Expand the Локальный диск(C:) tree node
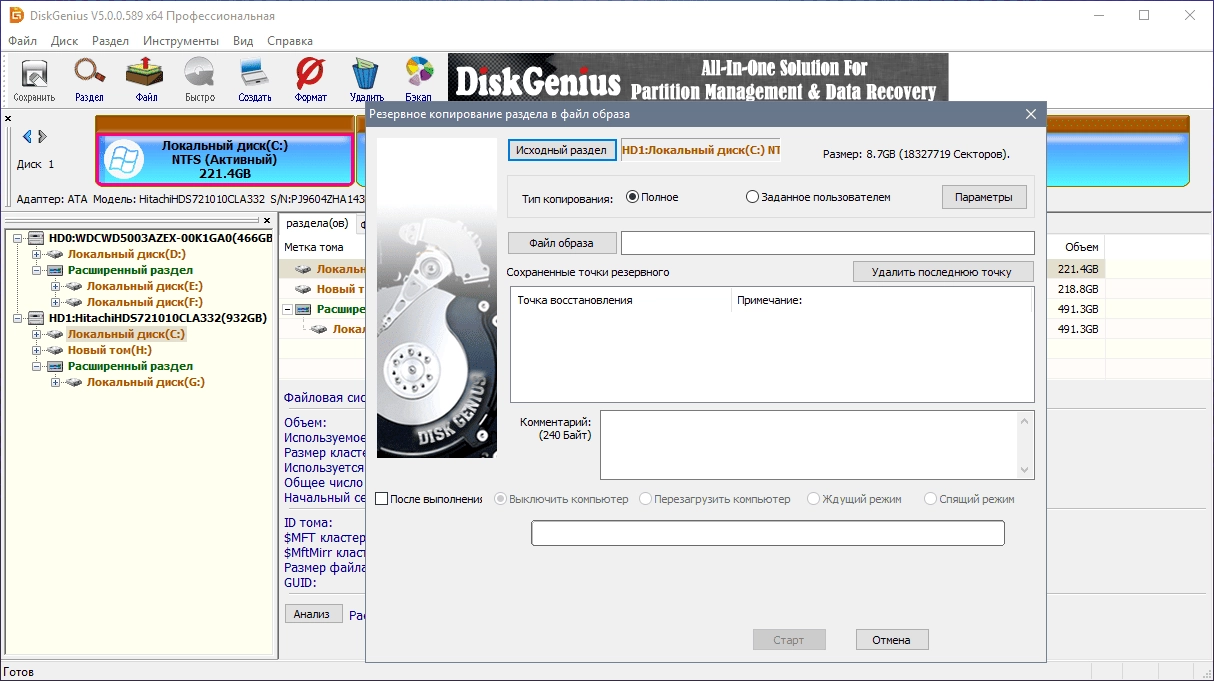1214x681 pixels. click(37, 334)
